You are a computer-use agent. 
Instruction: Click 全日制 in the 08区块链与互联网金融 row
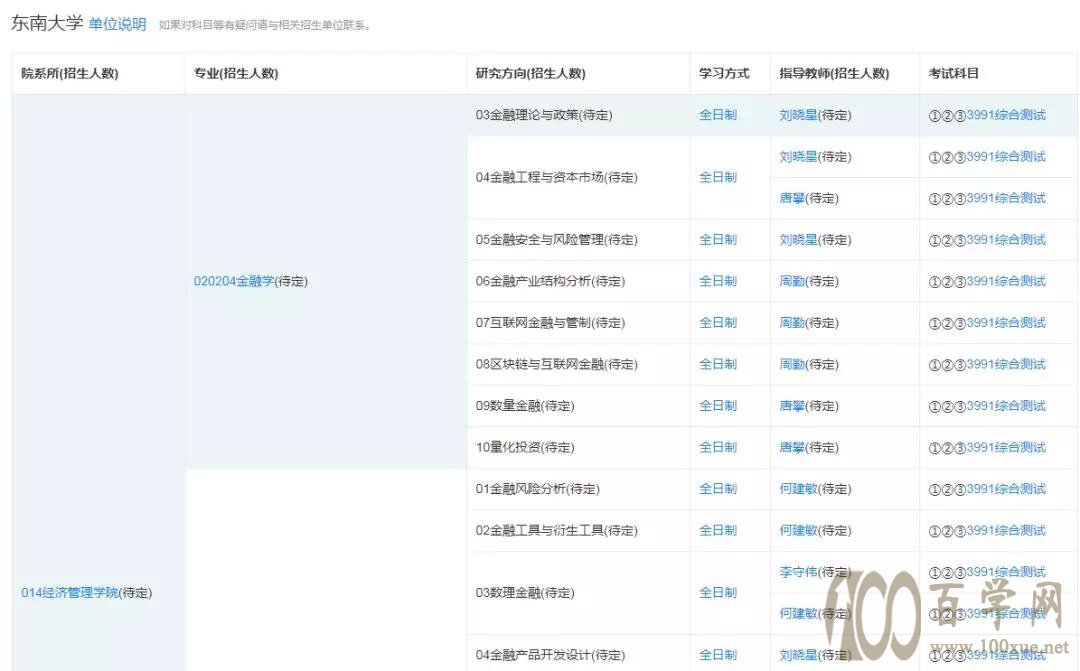(718, 364)
